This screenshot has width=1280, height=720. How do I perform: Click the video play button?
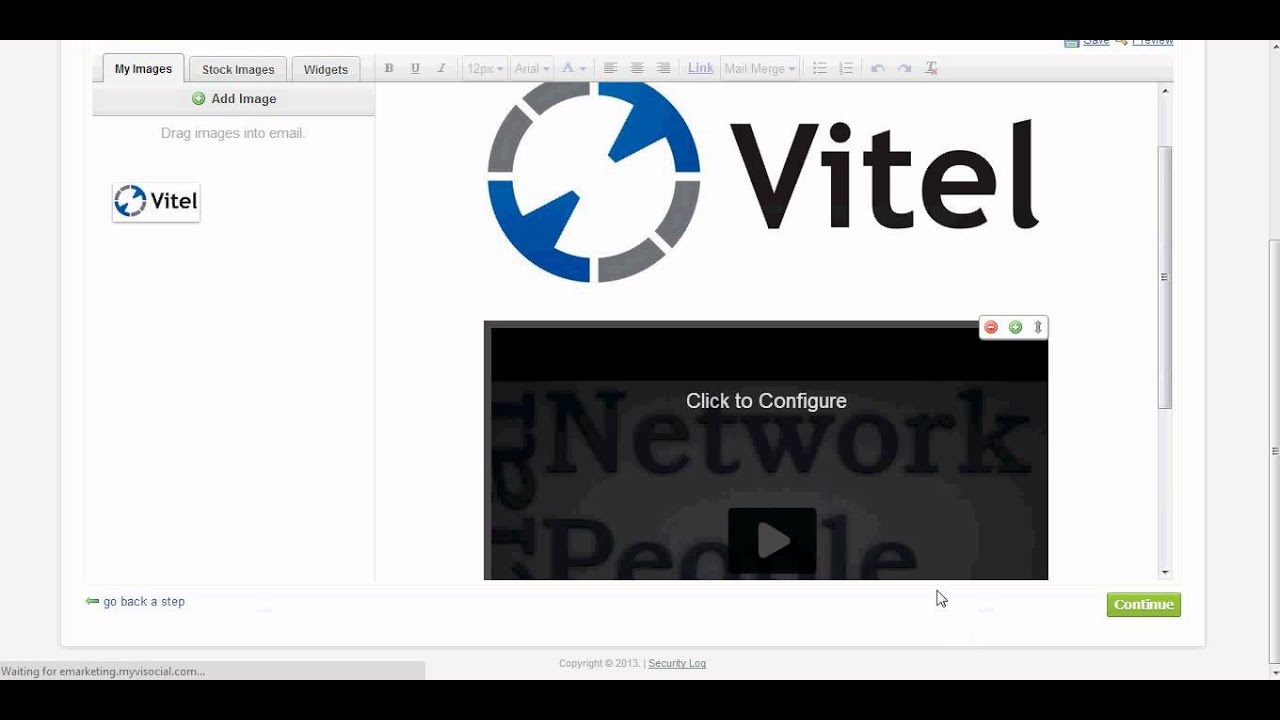(x=772, y=540)
